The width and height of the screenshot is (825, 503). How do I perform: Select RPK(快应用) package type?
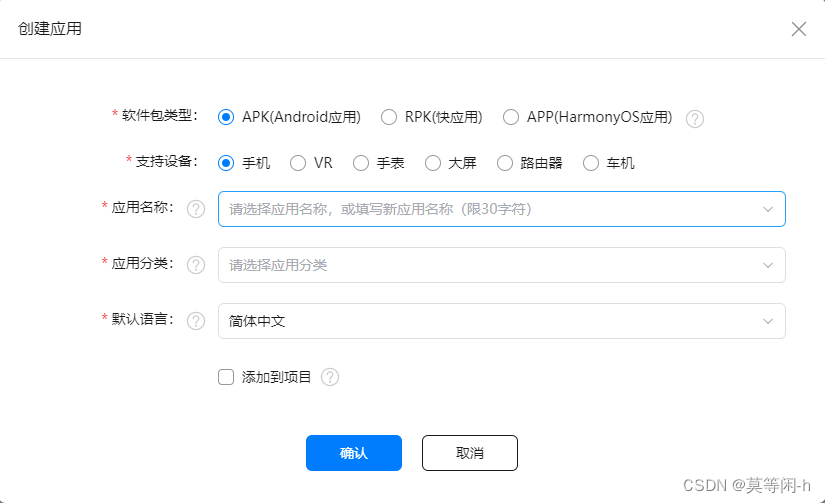point(389,117)
